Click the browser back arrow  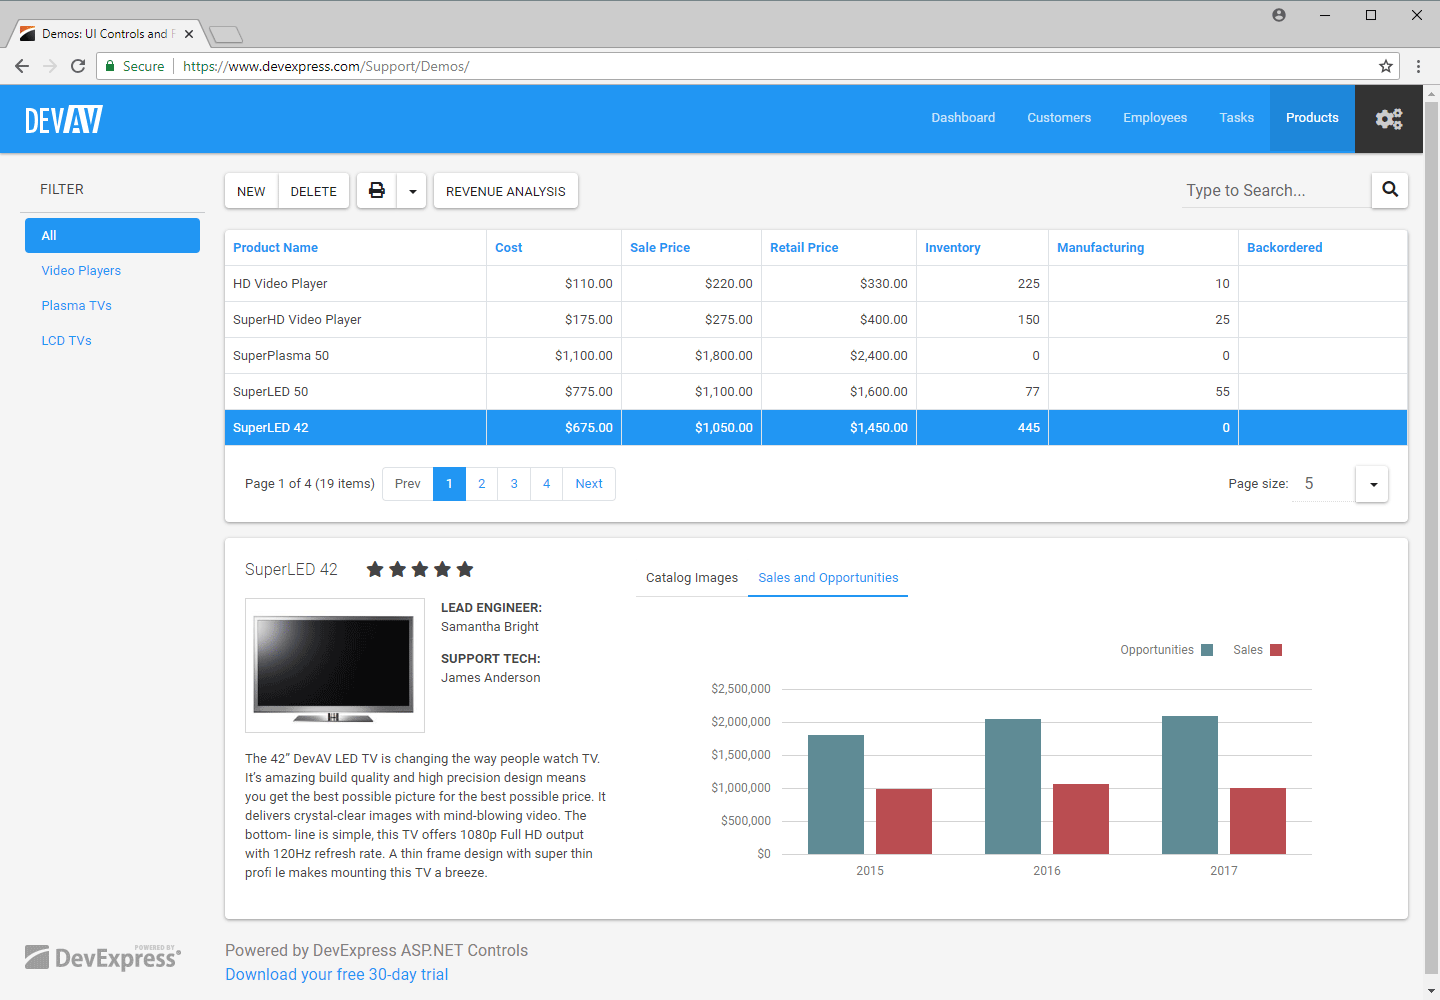pyautogui.click(x=22, y=66)
